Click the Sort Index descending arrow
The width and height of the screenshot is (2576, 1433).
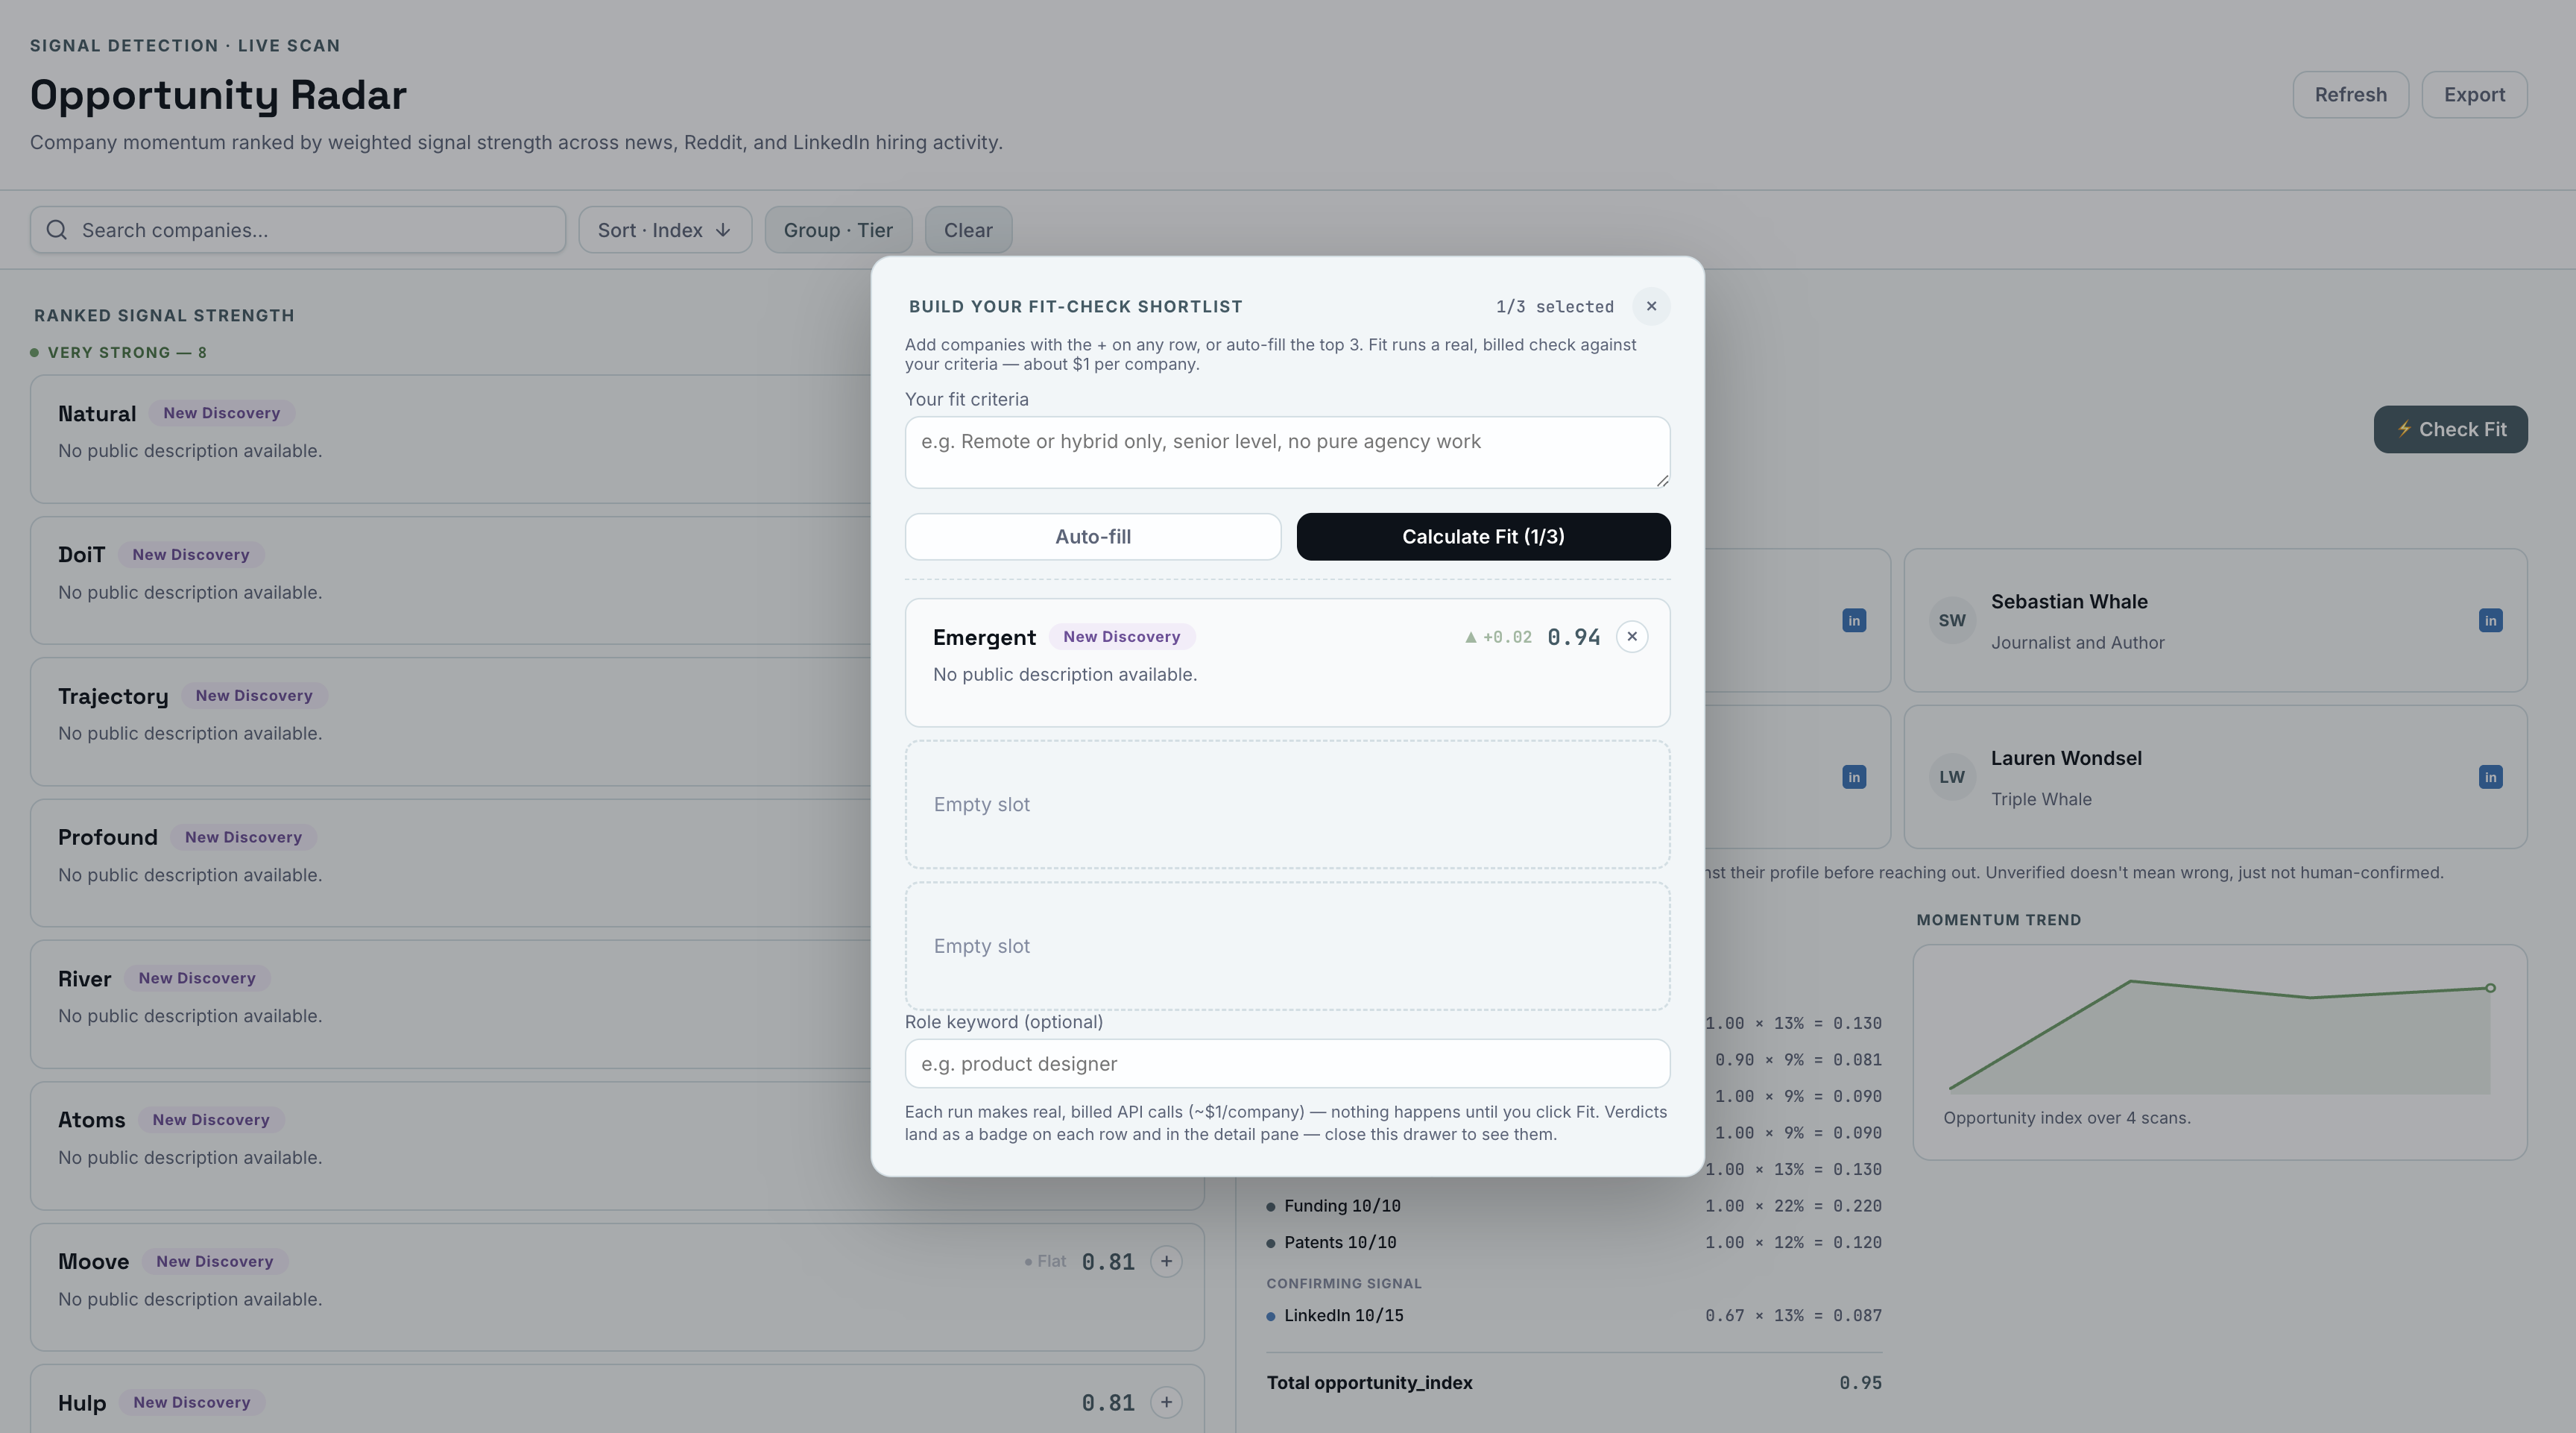(x=723, y=230)
